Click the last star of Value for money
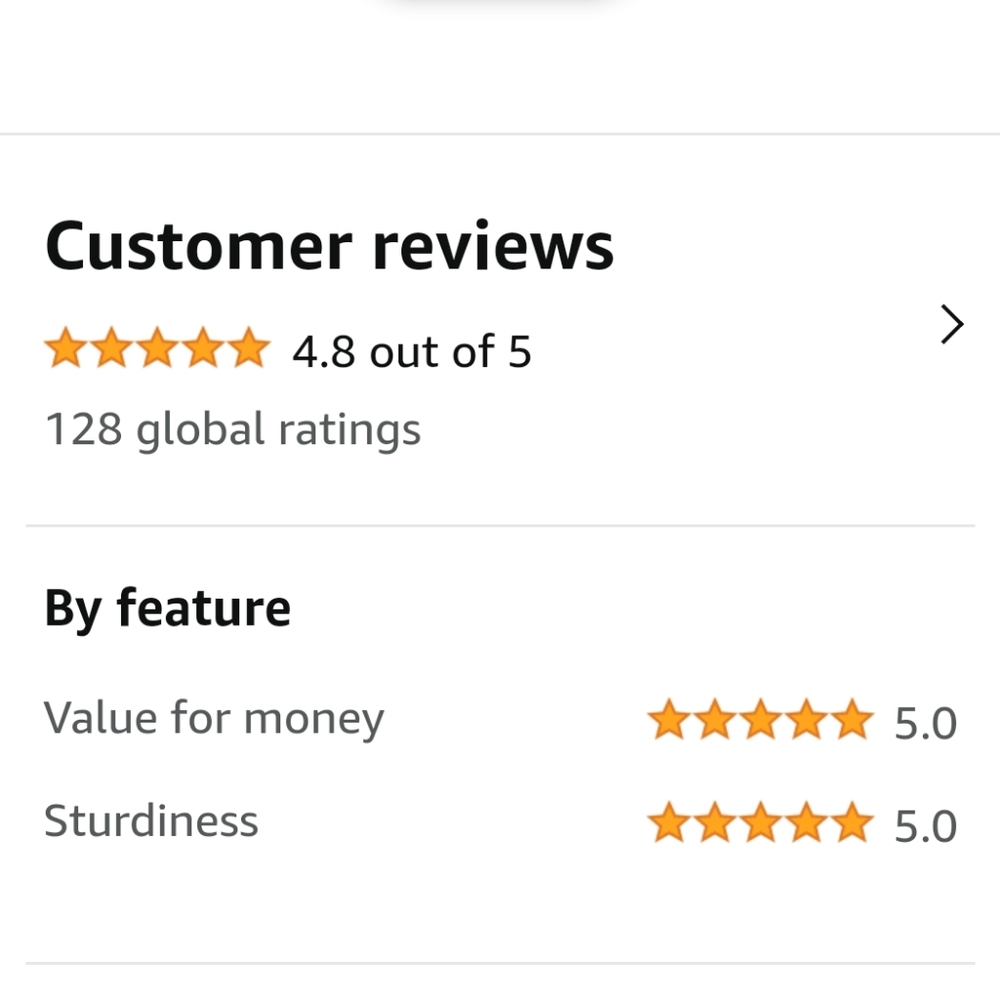This screenshot has width=1000, height=999. tap(852, 721)
